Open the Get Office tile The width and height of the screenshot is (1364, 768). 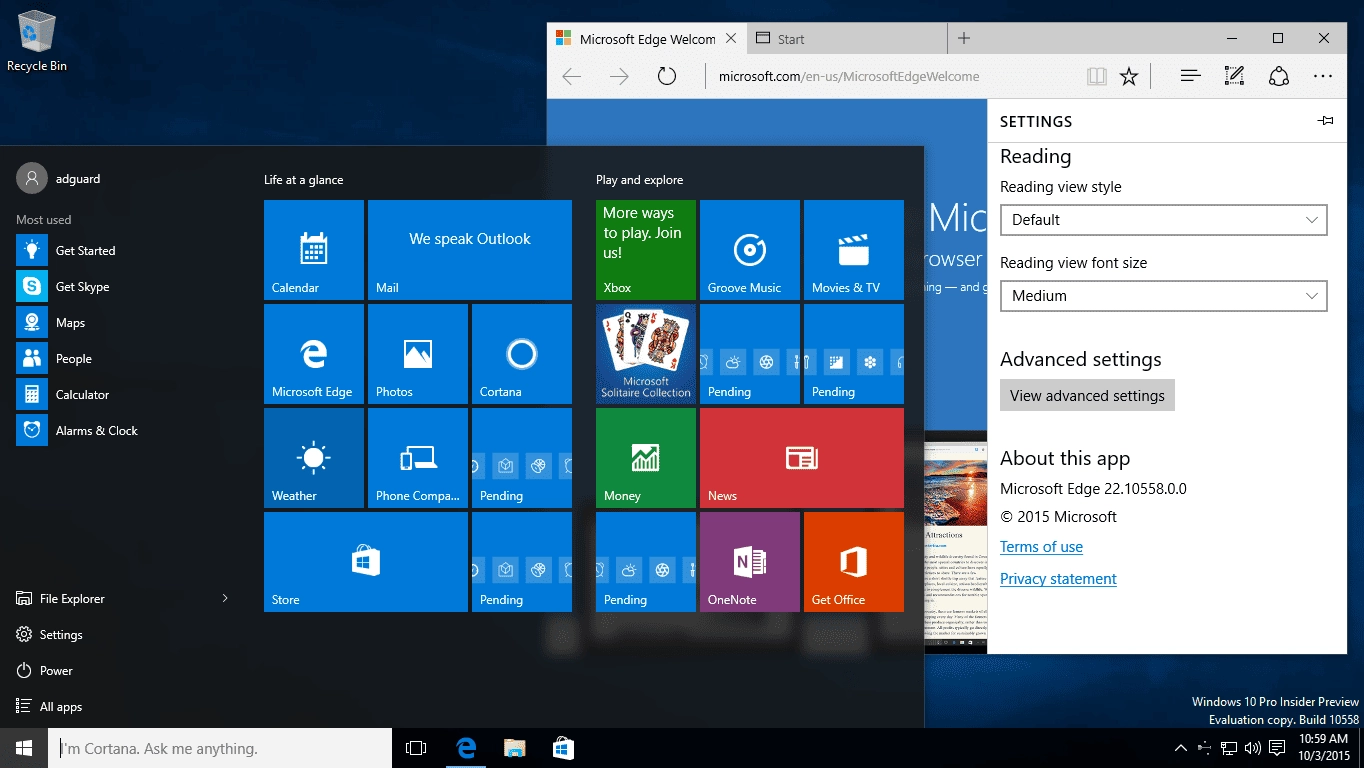click(854, 562)
